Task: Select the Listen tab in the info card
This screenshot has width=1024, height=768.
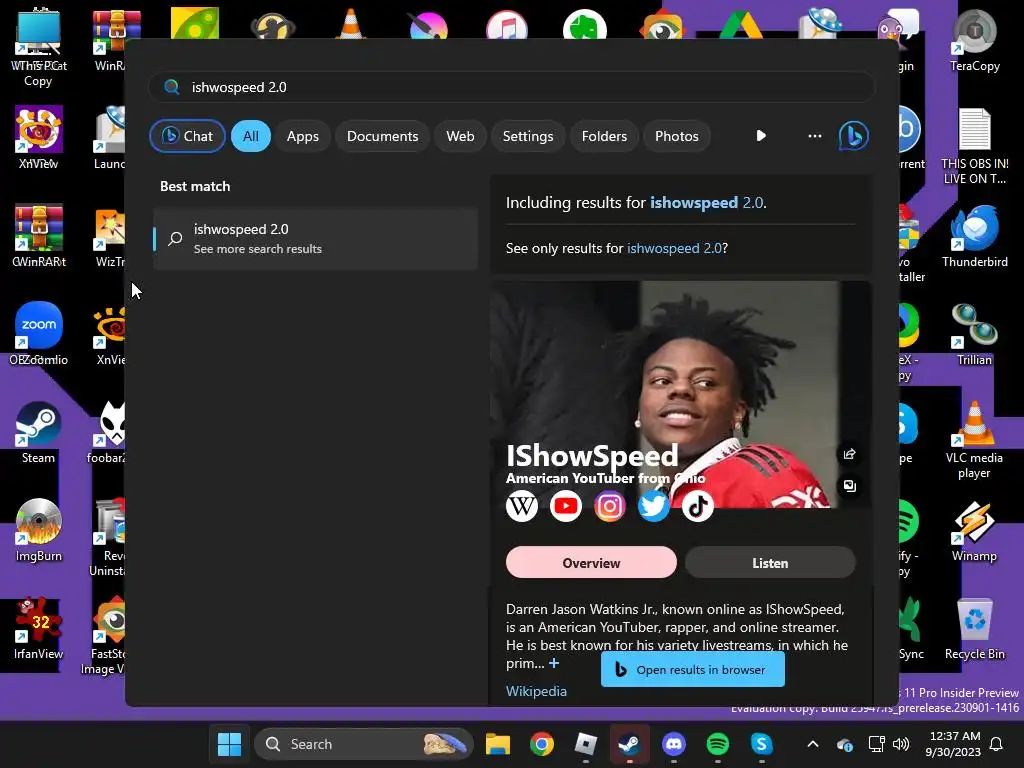Action: [770, 562]
